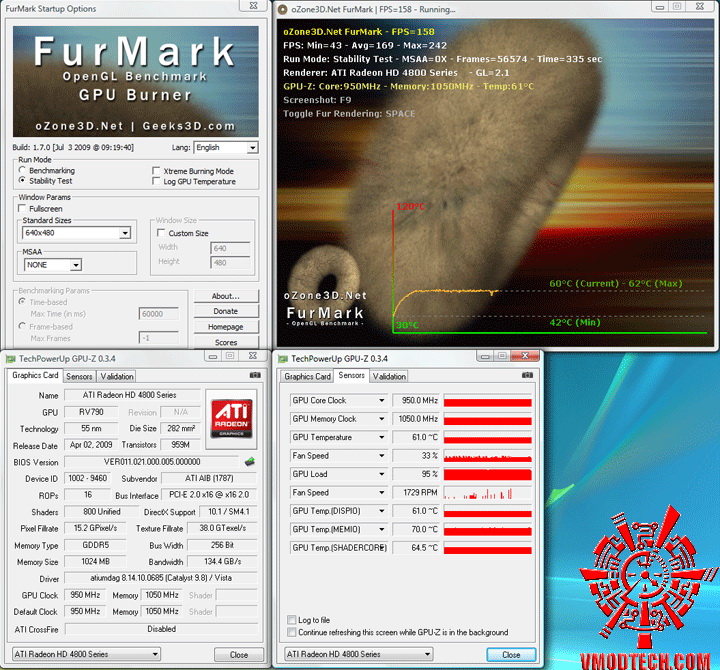
Task: Click the Max Frames -1 input field
Action: point(158,338)
